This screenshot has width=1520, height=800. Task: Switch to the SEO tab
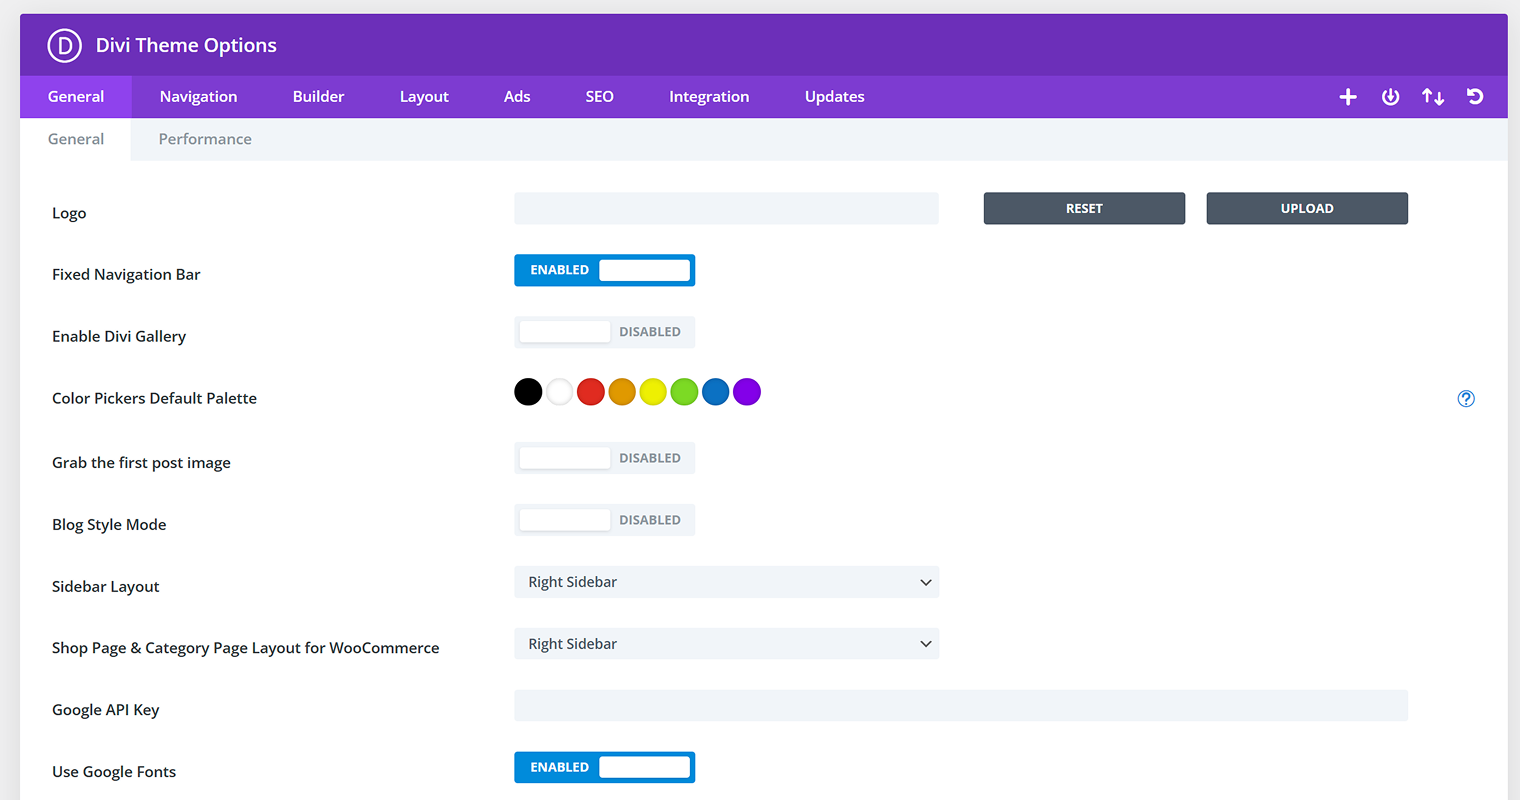600,97
